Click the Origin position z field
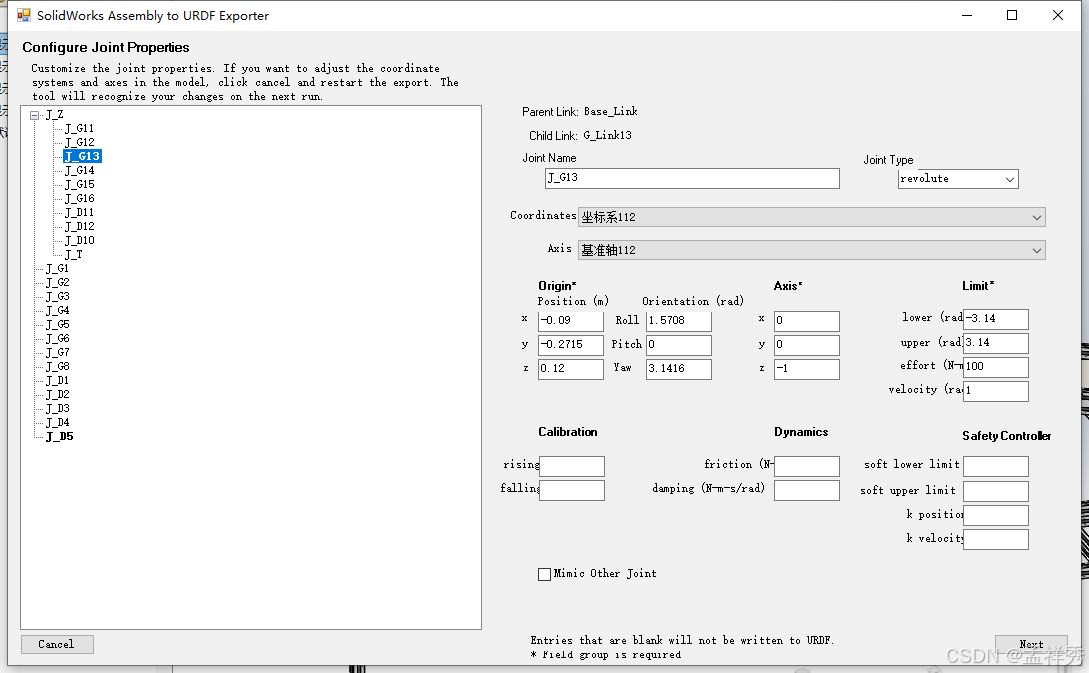Viewport: 1089px width, 673px height. click(x=570, y=369)
